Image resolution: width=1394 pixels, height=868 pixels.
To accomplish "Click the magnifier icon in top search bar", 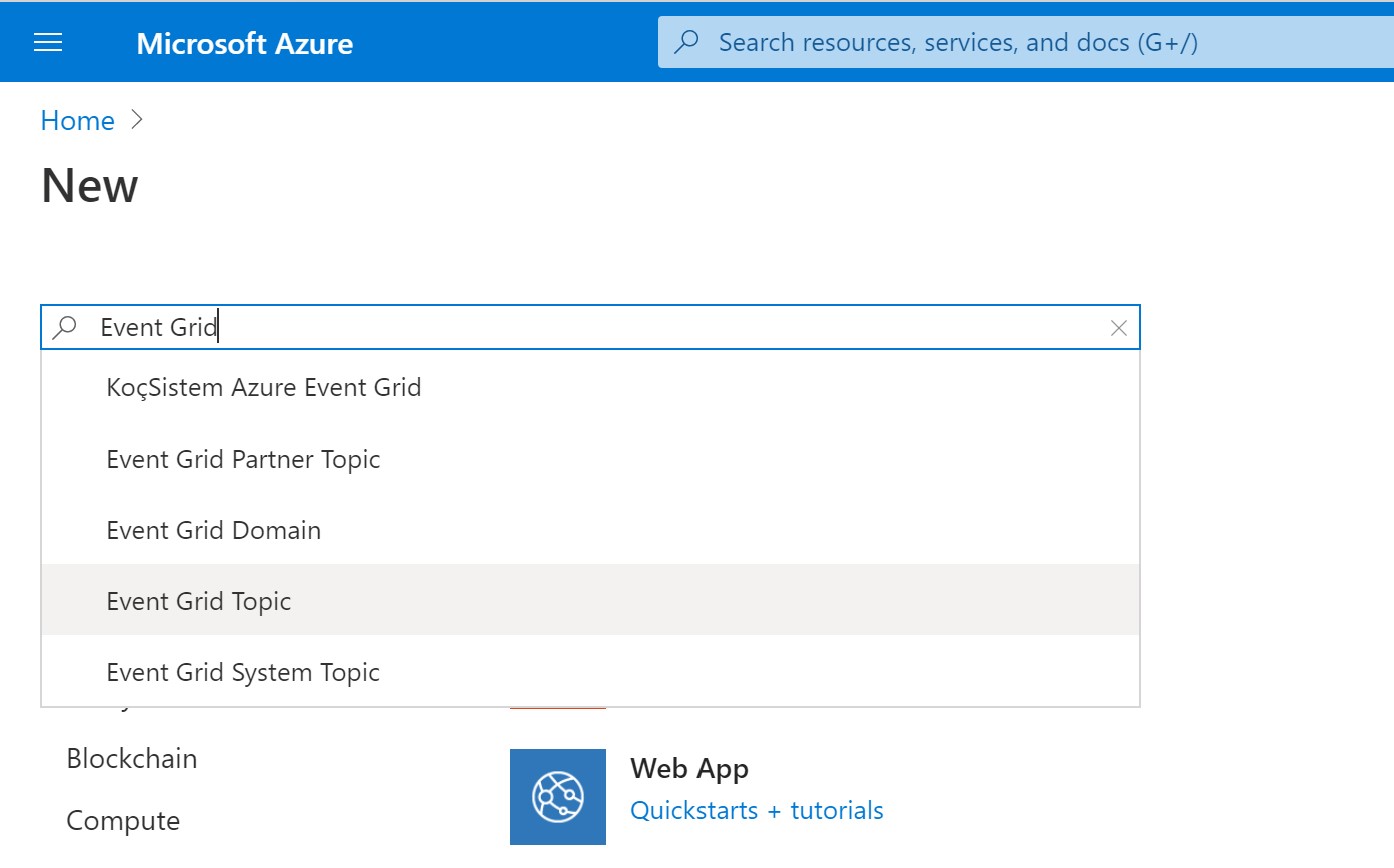I will coord(687,42).
